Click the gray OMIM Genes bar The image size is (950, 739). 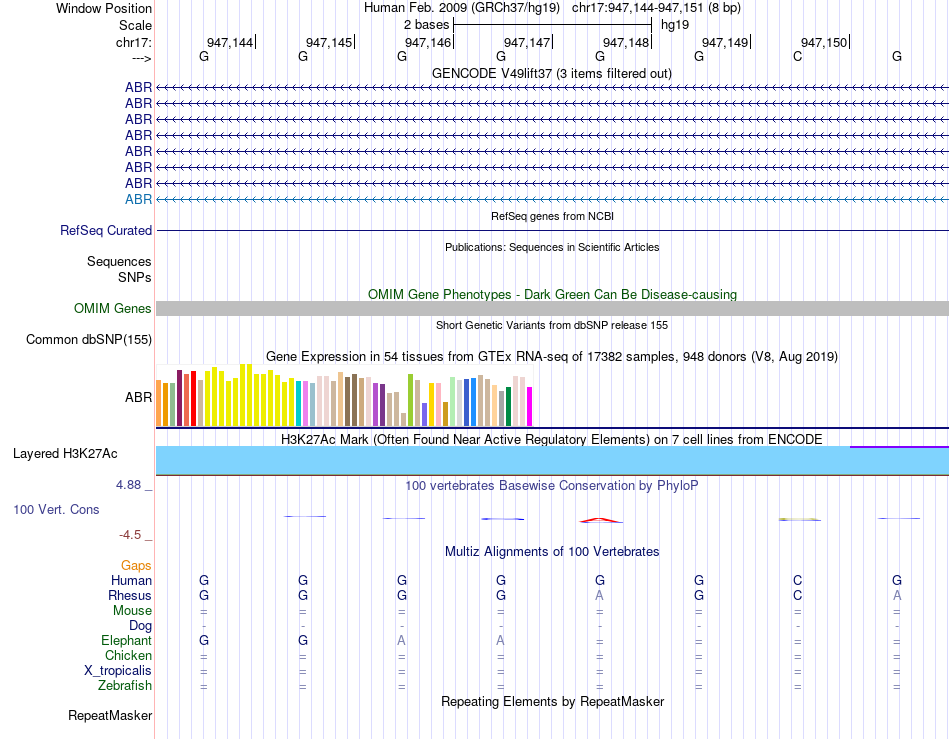(x=552, y=308)
